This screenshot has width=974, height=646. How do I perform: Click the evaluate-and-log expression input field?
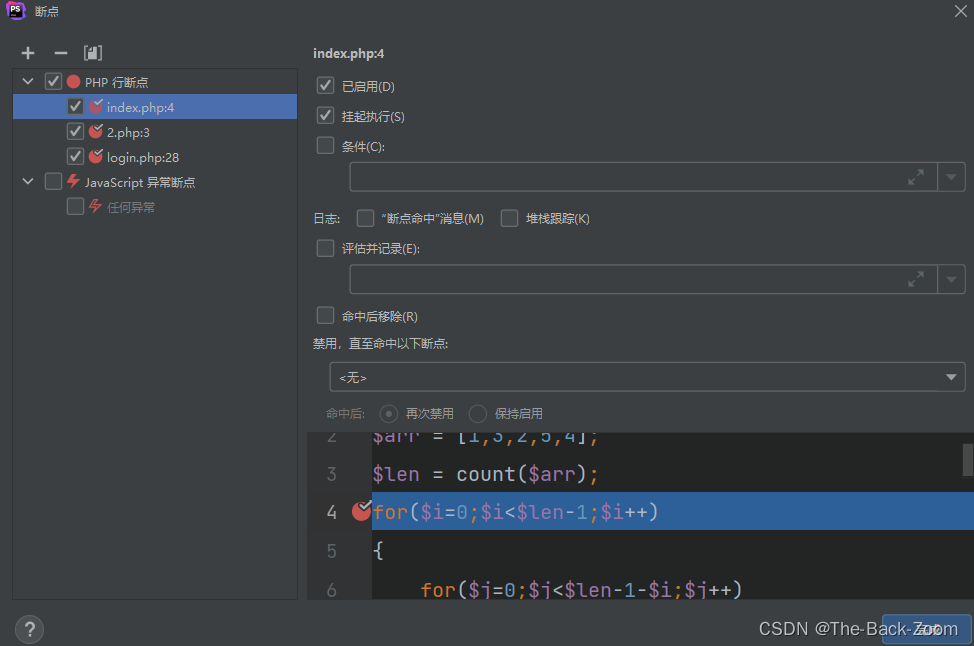644,280
